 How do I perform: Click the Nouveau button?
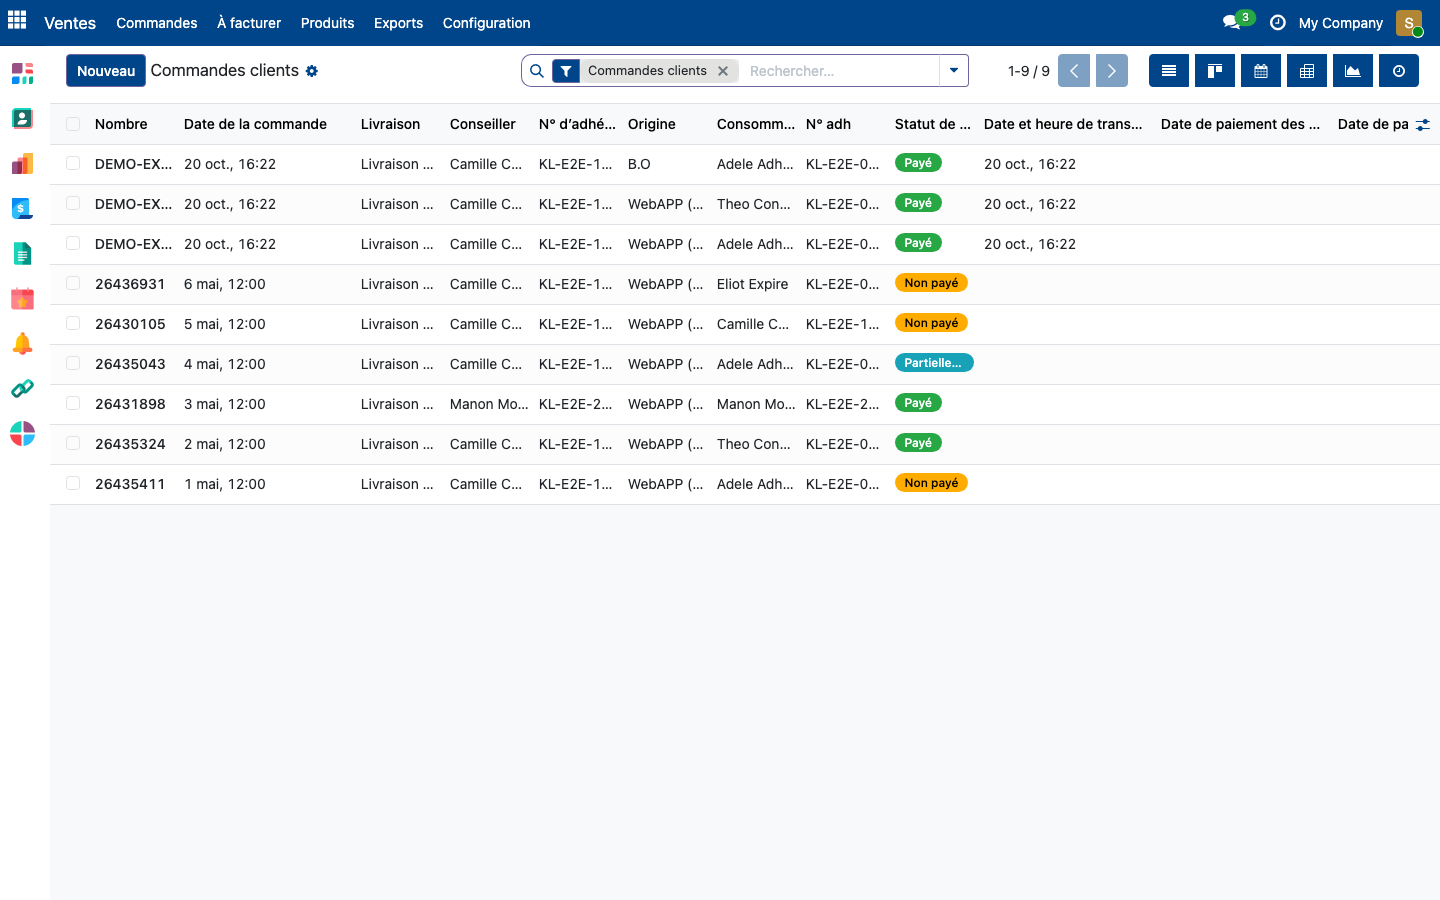[106, 71]
